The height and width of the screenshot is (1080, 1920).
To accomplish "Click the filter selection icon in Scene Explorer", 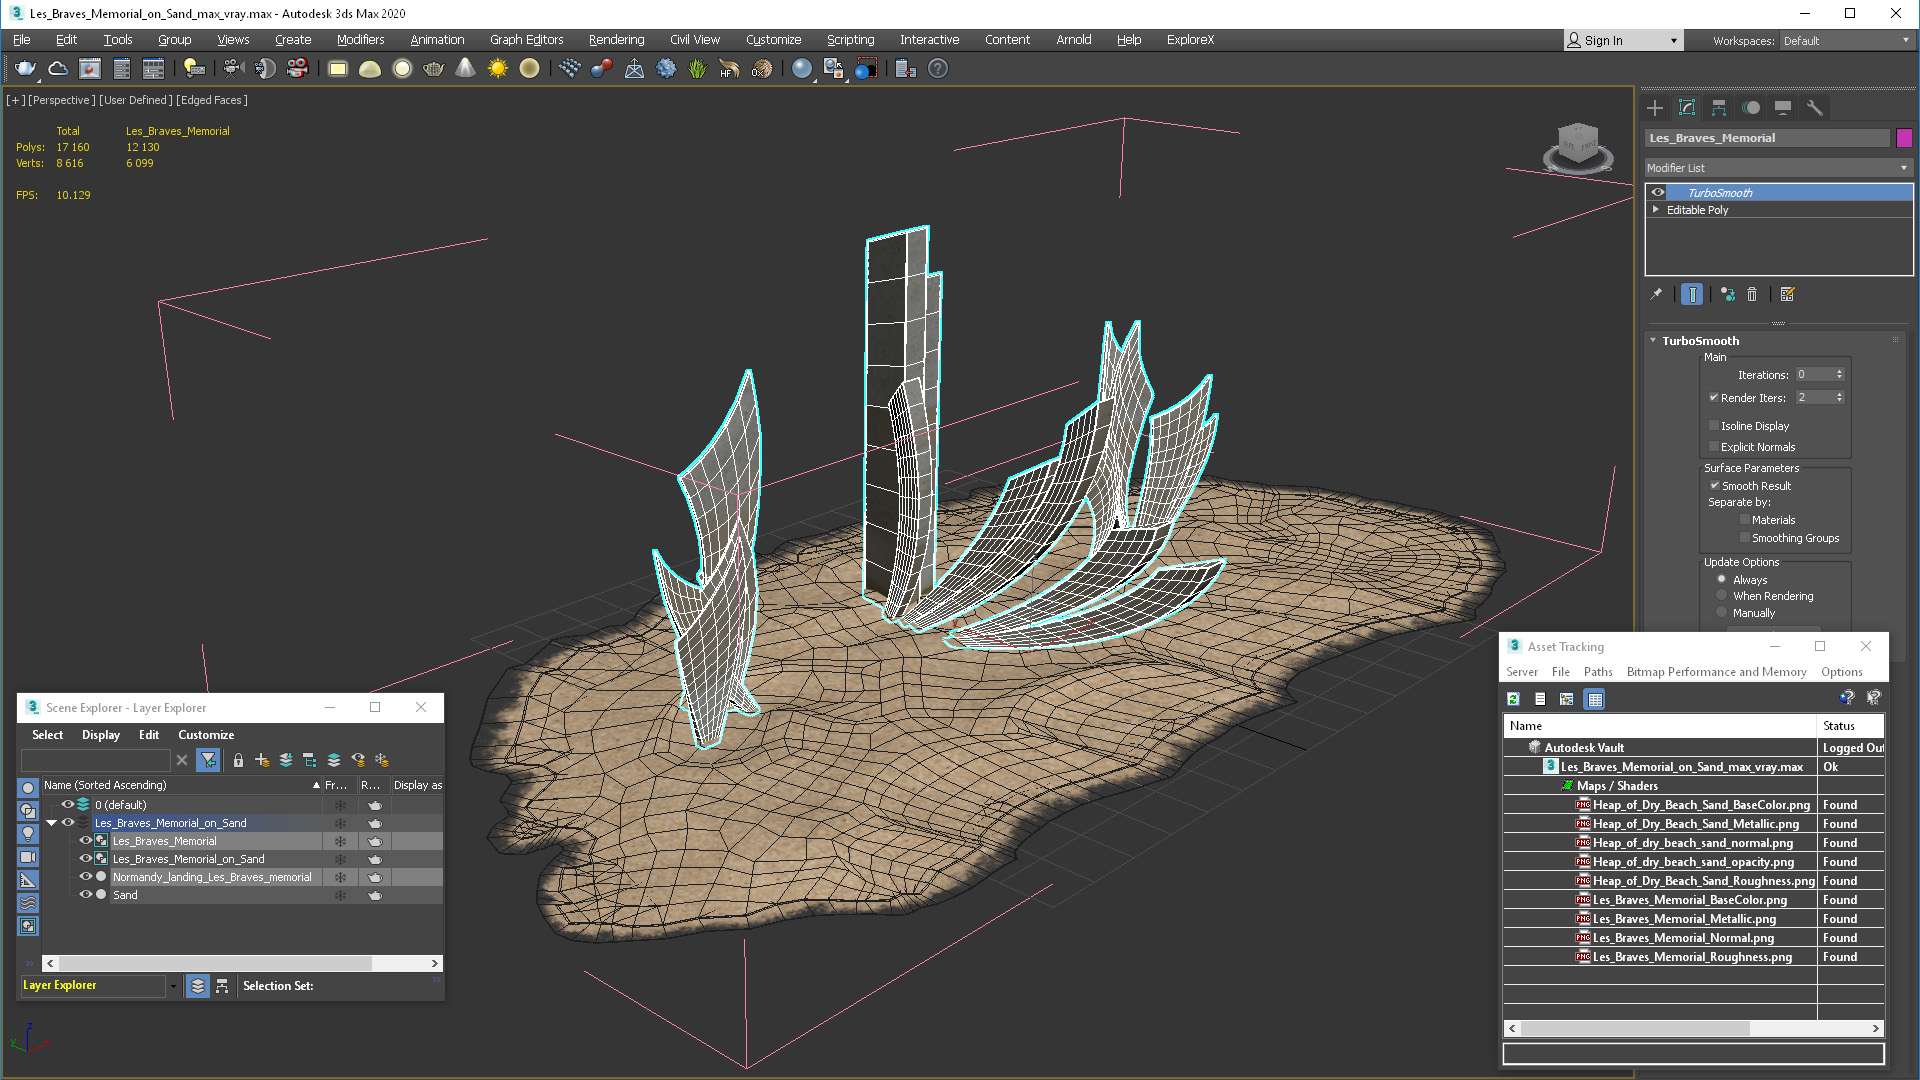I will (208, 761).
